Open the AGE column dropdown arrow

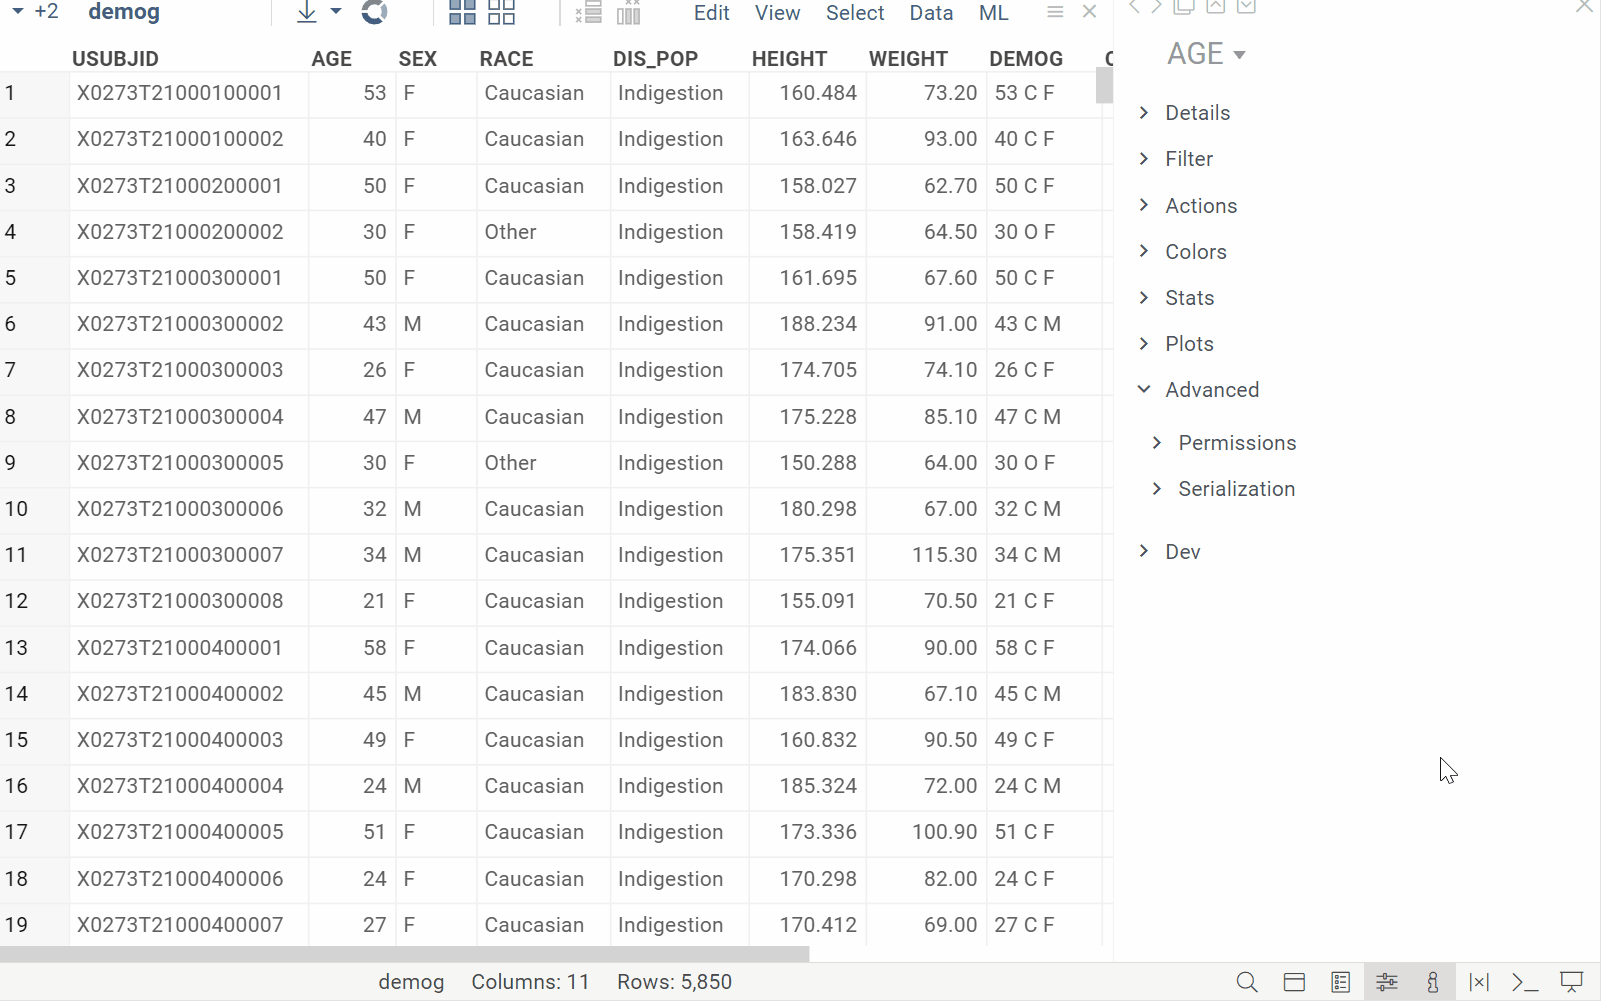(x=1240, y=55)
